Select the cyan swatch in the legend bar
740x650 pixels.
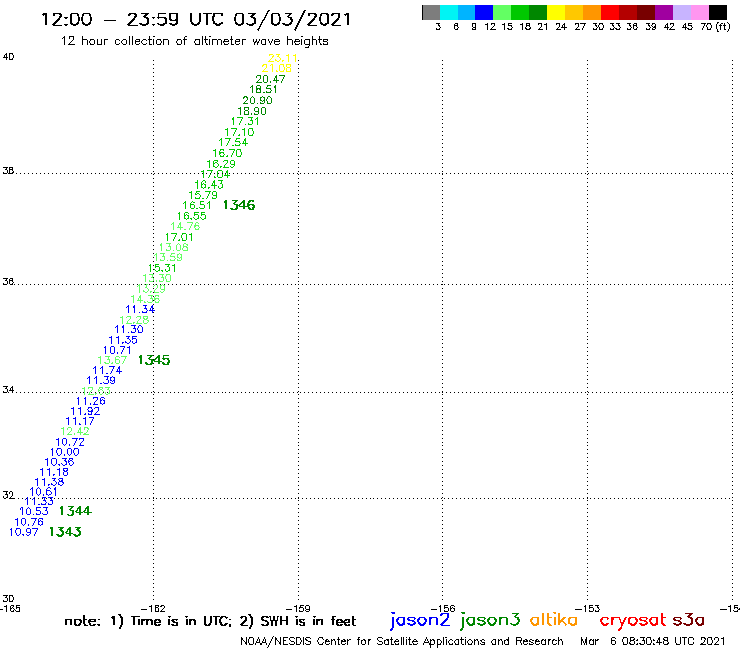pos(449,12)
